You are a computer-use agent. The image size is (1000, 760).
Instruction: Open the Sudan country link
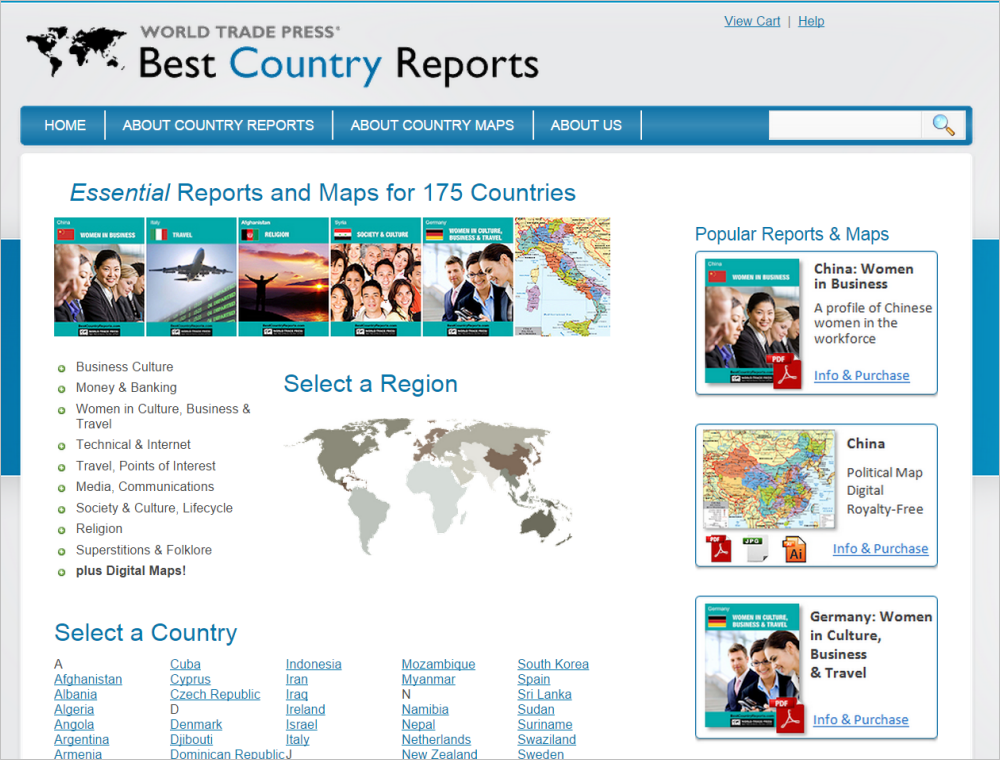536,710
